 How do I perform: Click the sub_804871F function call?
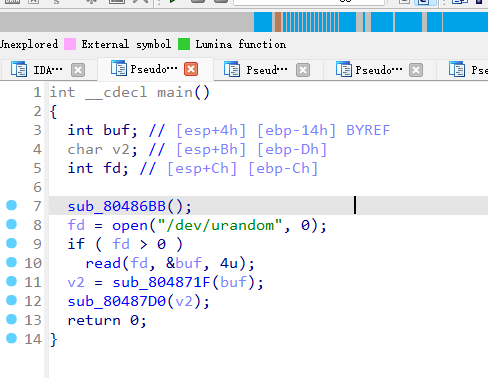click(x=161, y=282)
